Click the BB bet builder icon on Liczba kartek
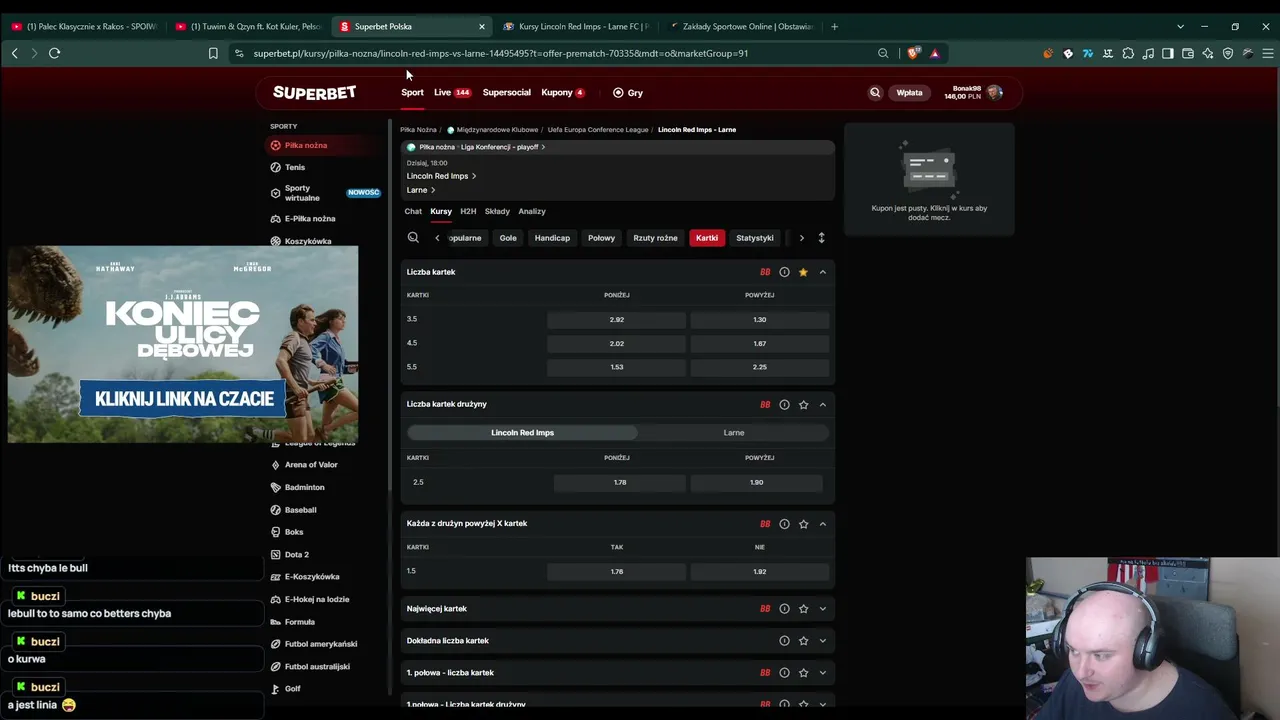1280x720 pixels. coord(765,272)
